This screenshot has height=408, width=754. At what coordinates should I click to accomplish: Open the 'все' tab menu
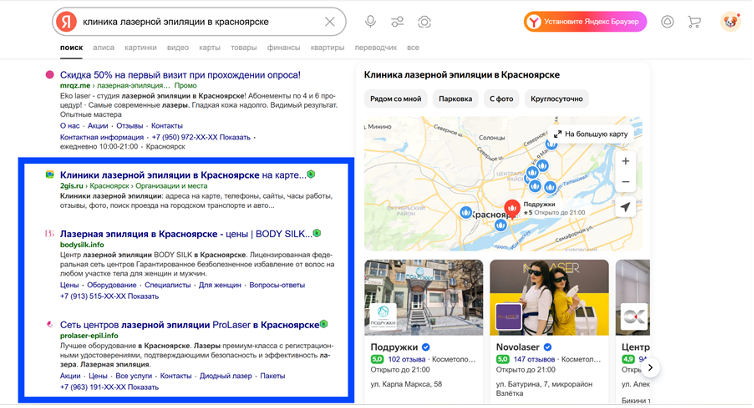[413, 48]
